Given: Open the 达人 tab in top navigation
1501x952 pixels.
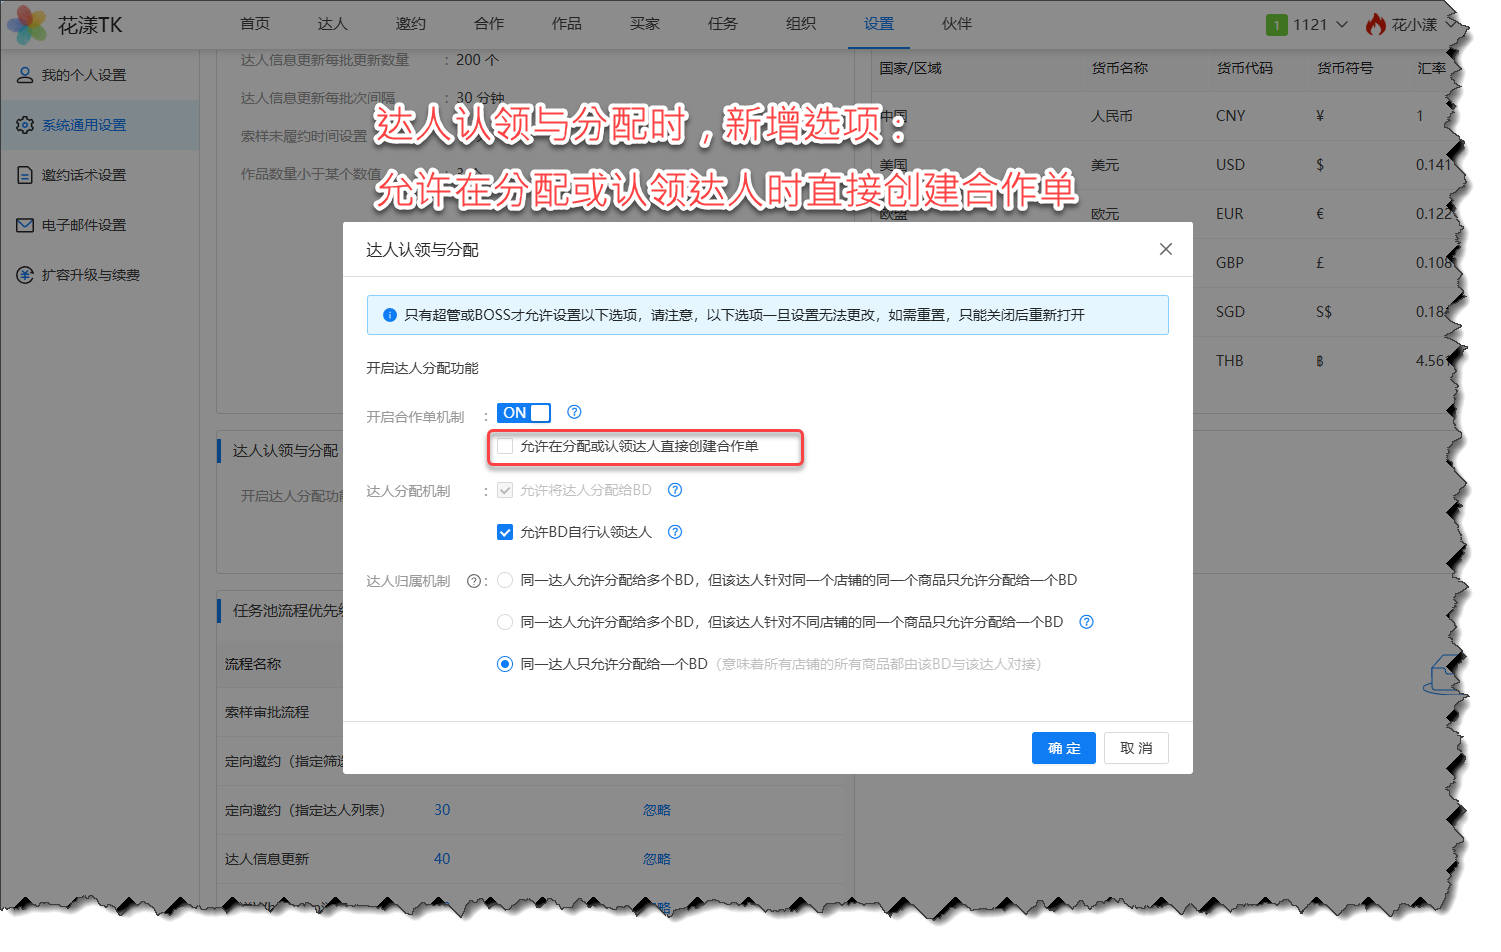Looking at the screenshot, I should (332, 24).
